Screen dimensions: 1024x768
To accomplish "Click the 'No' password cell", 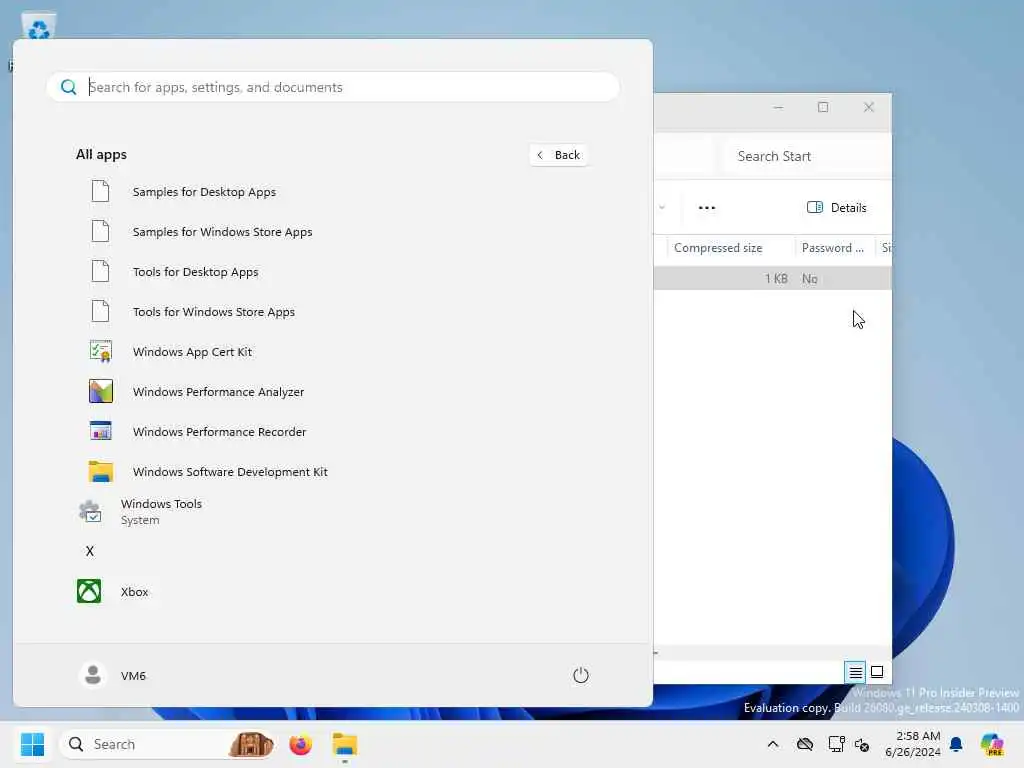I will coord(810,279).
